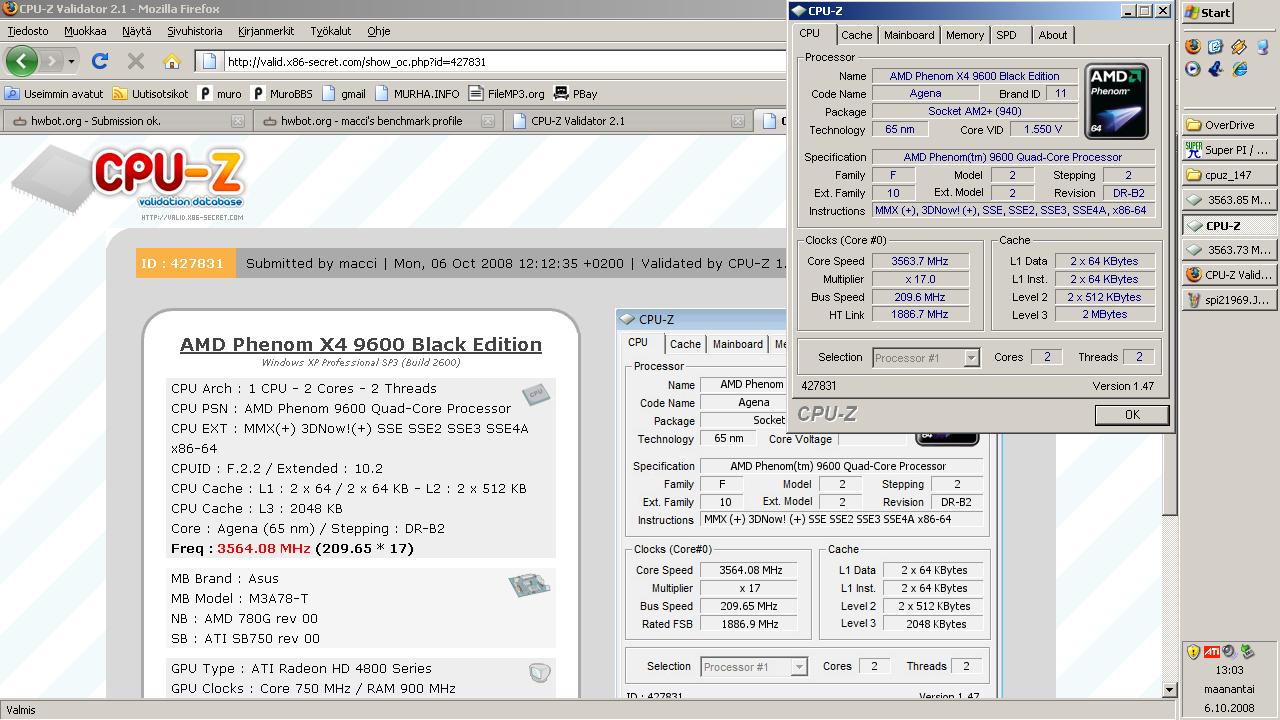Click the AMD Phenom logo in CPU-Z
The width and height of the screenshot is (1280, 720).
click(1116, 101)
